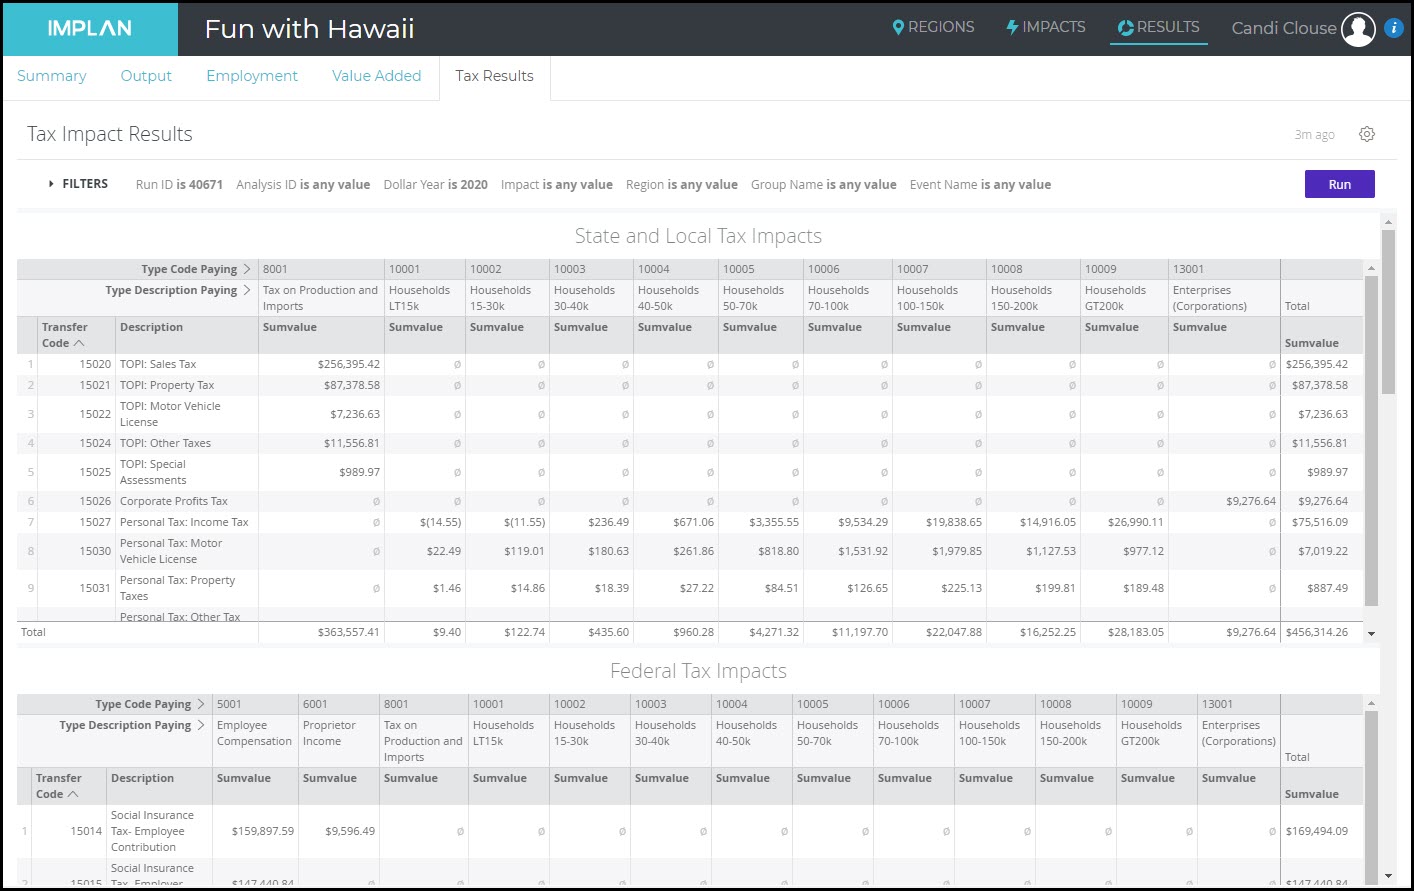Expand State table Type Description Paying chevron
This screenshot has height=891, width=1414.
coord(247,290)
